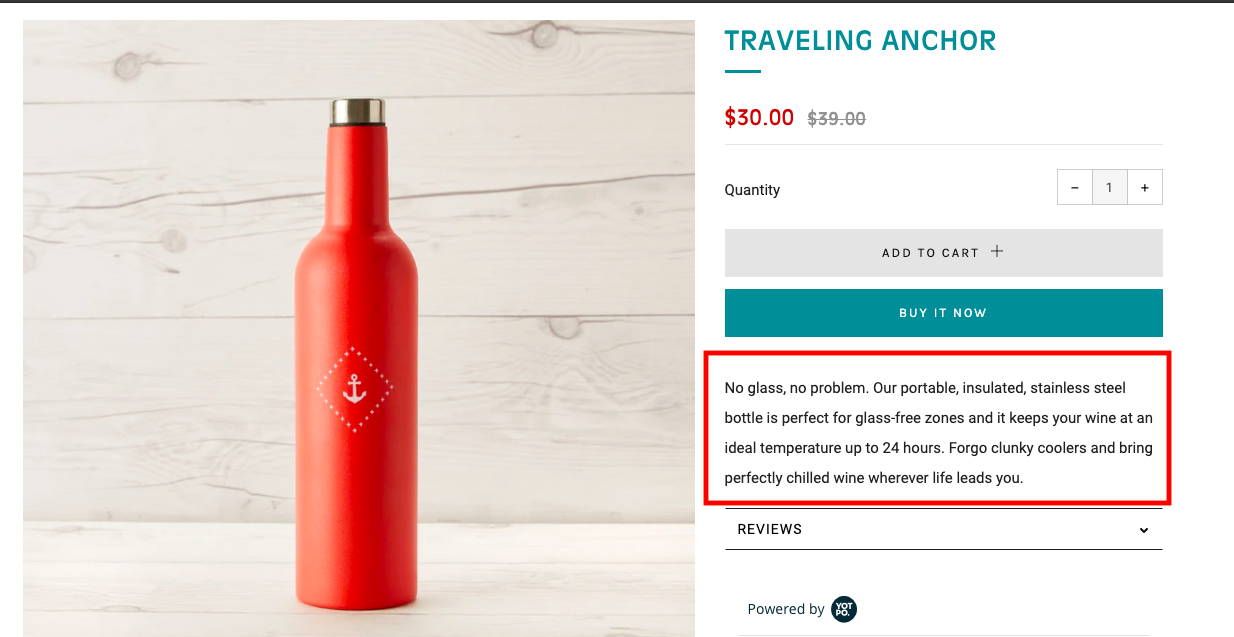Click the Traveling Anchor product title
This screenshot has height=637, width=1234.
click(860, 41)
